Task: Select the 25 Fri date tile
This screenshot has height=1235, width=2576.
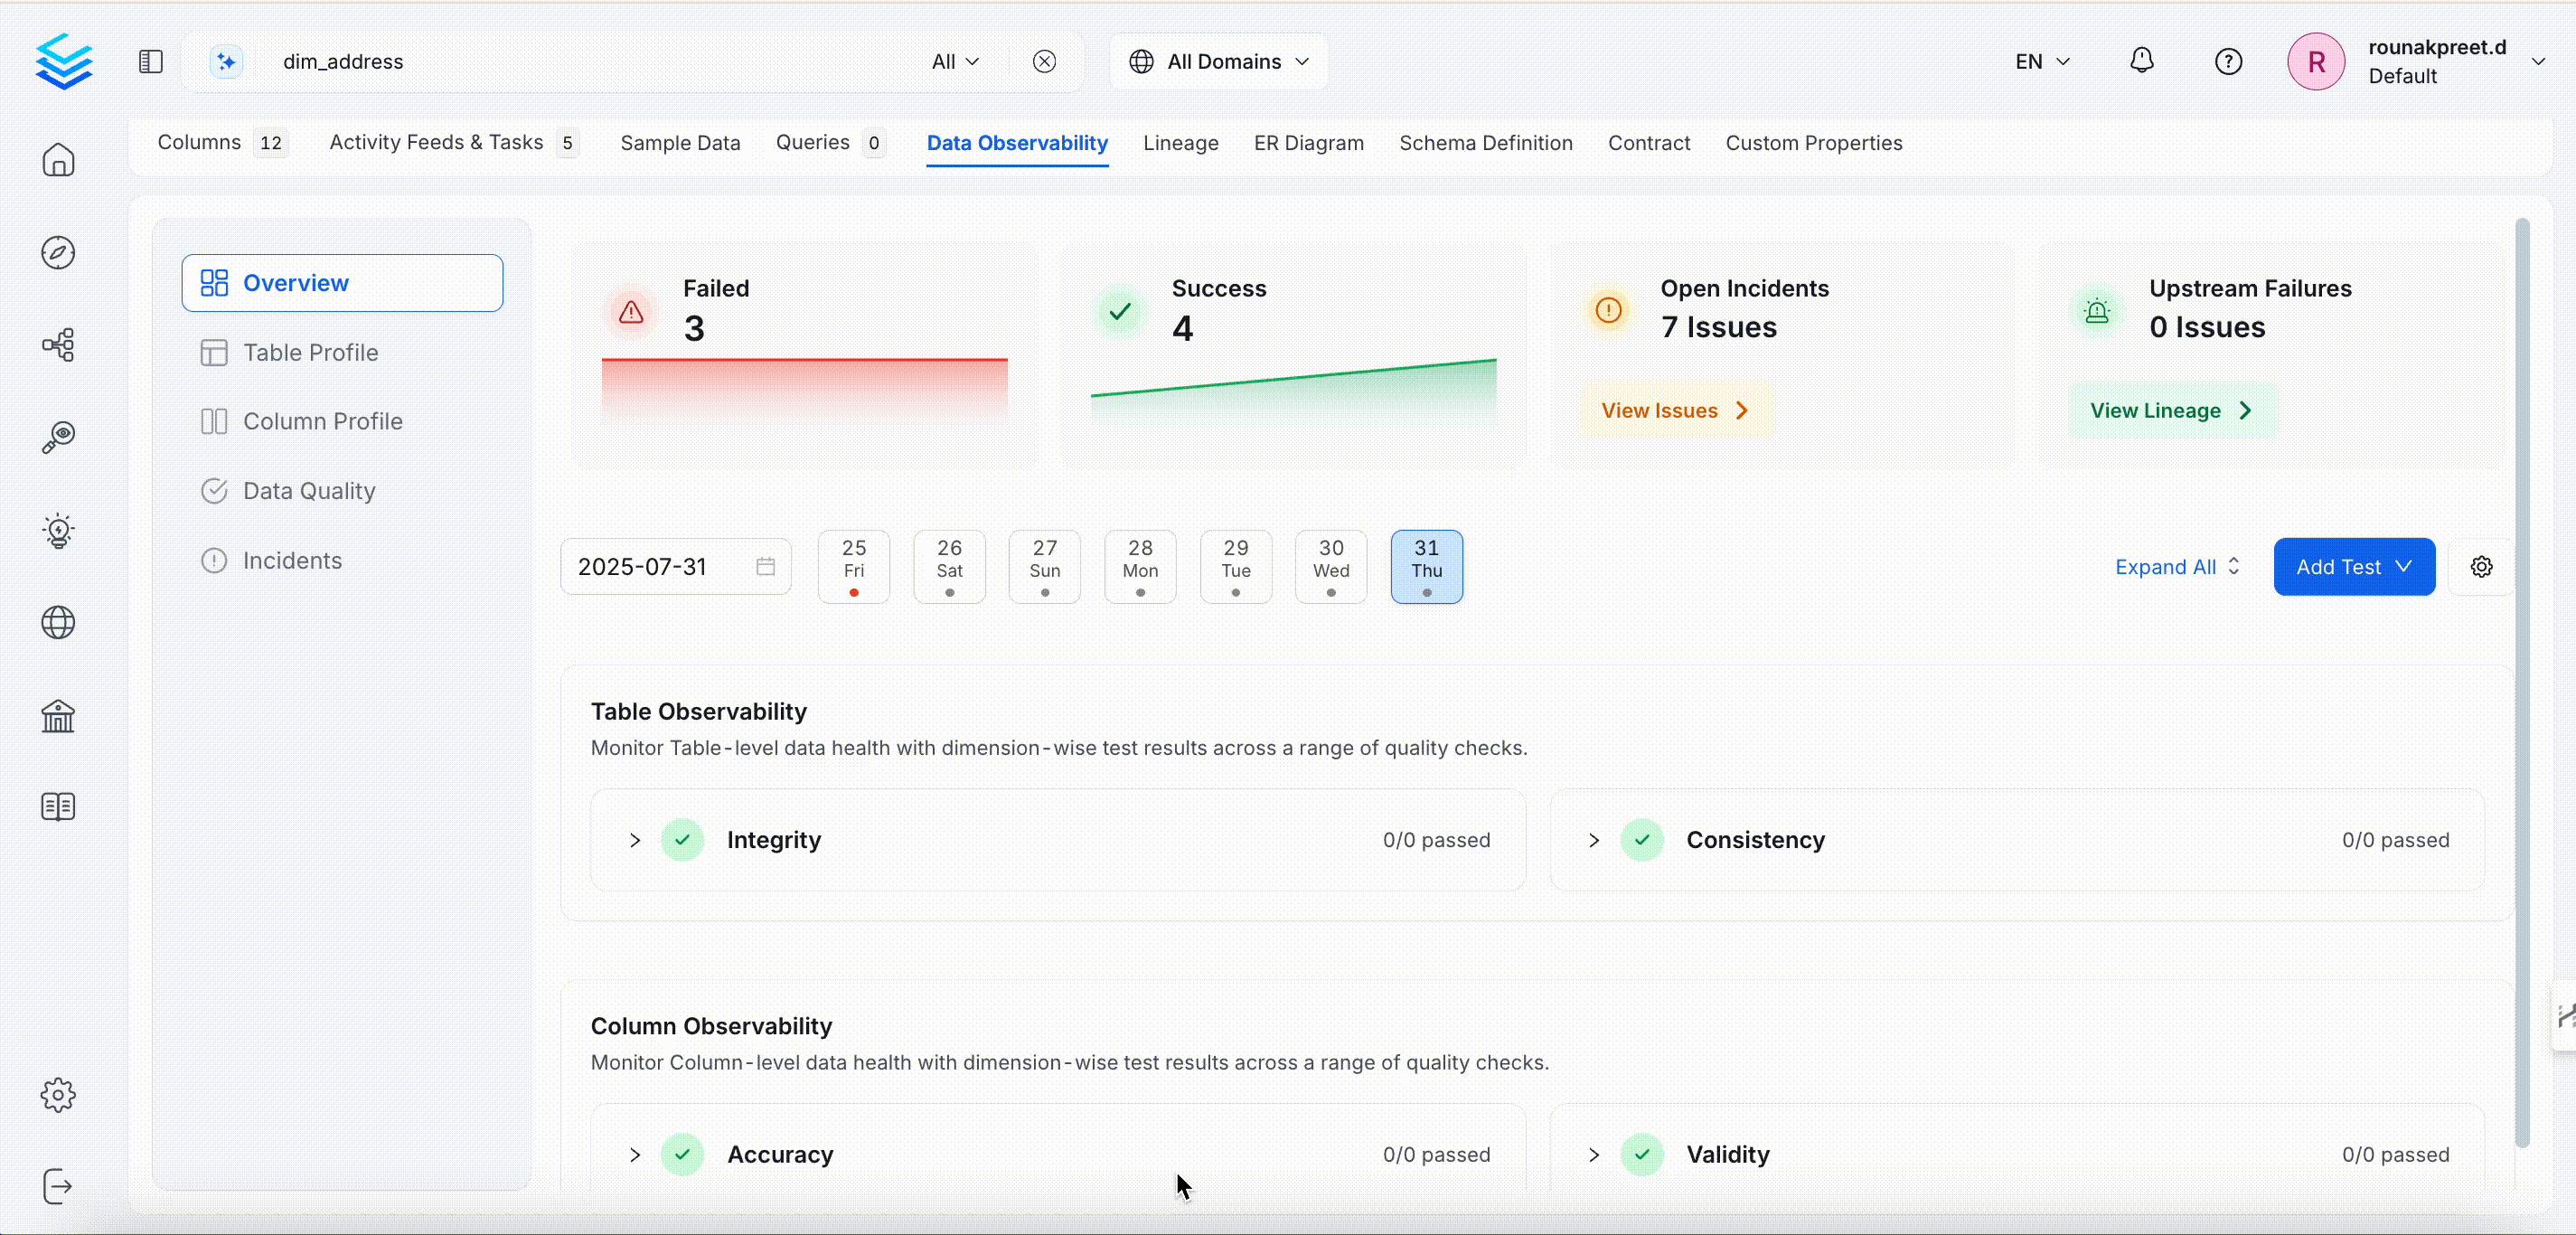Action: point(853,567)
